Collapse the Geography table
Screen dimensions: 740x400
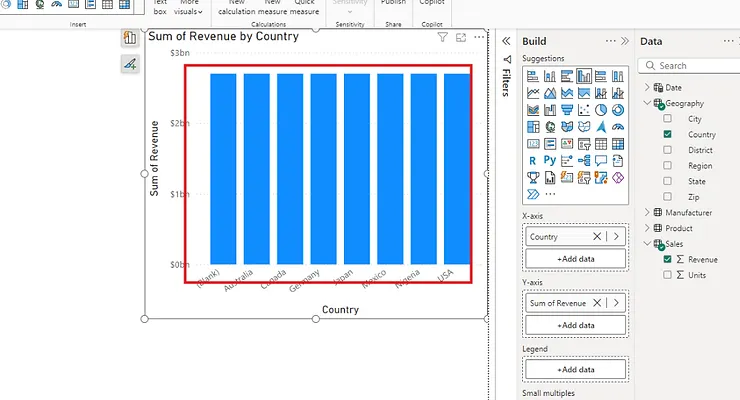[x=647, y=103]
